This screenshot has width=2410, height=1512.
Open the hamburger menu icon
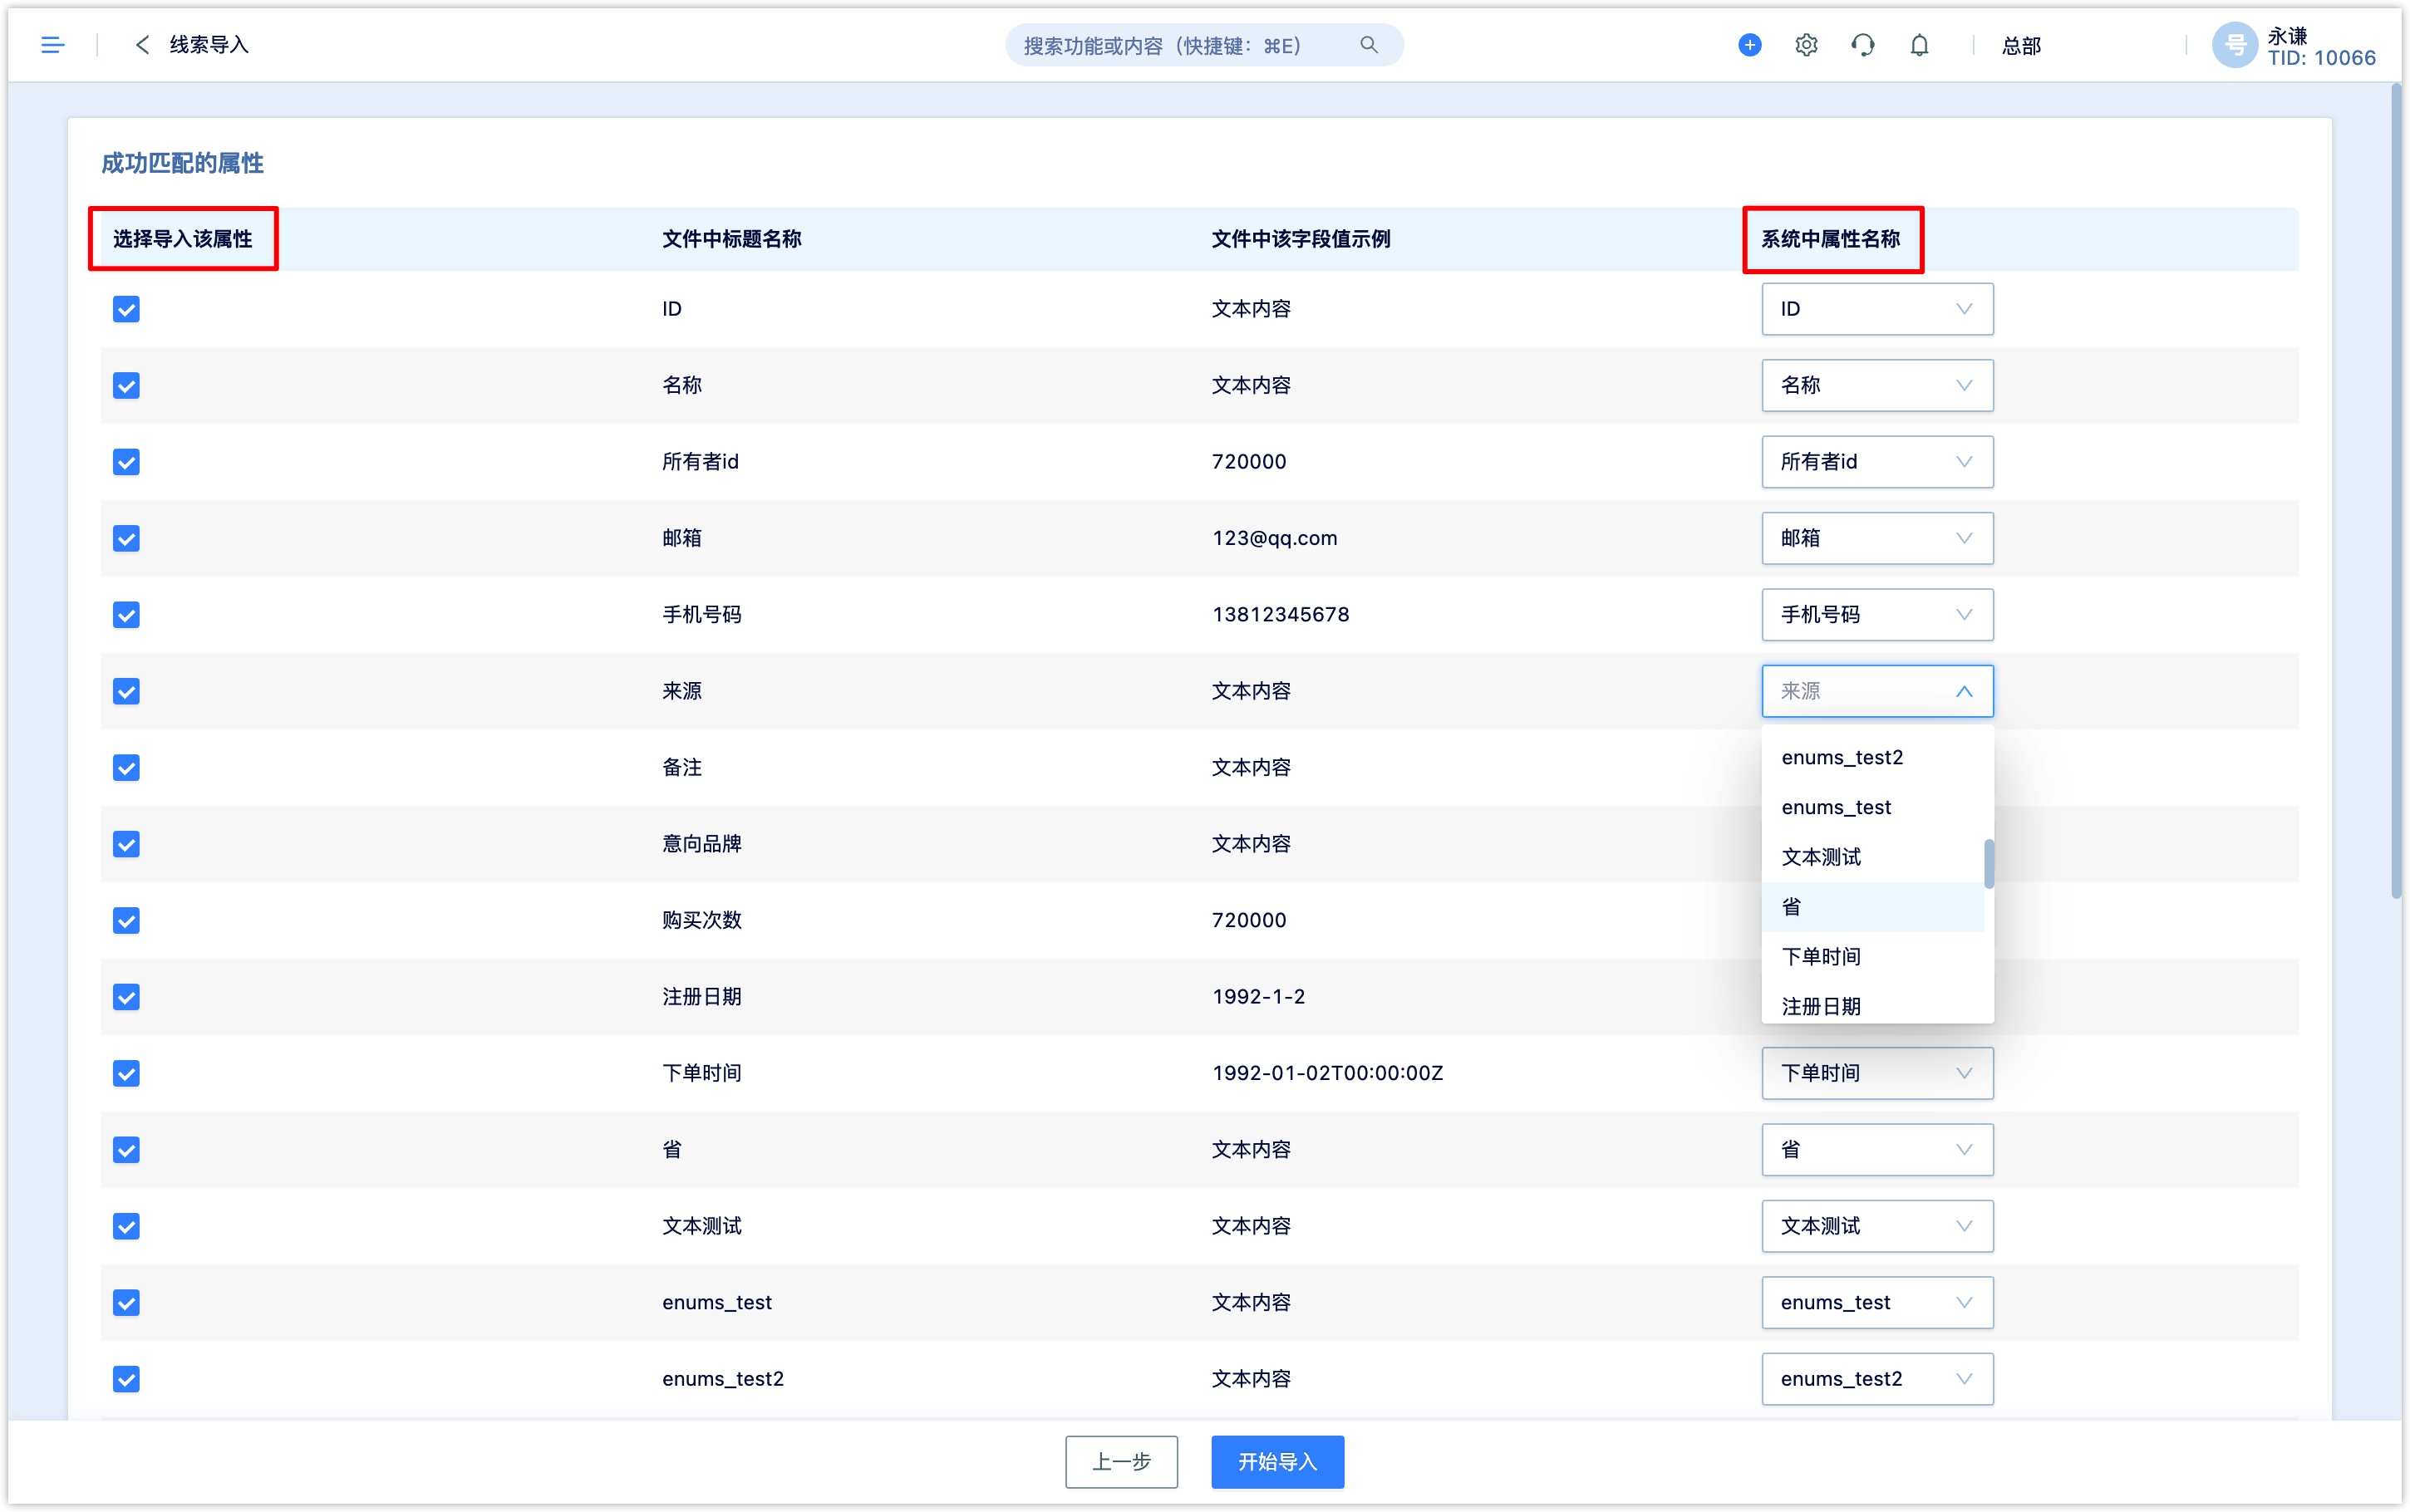52,45
